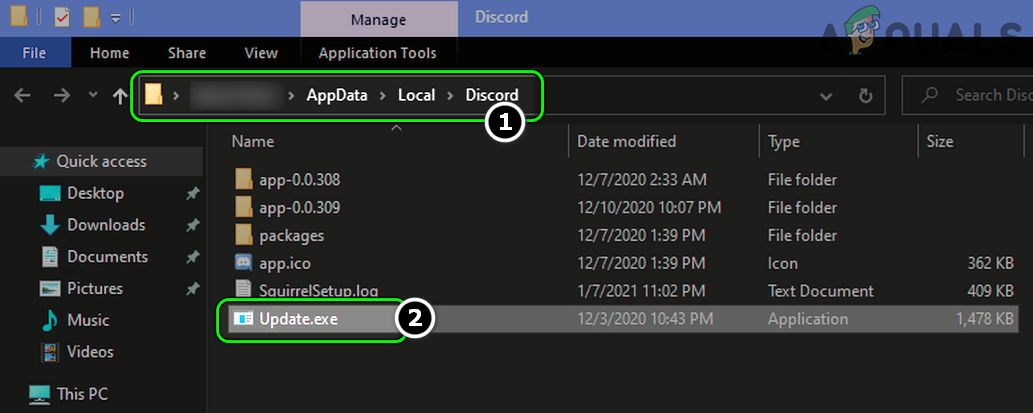
Task: Open the File menu
Action: click(34, 53)
